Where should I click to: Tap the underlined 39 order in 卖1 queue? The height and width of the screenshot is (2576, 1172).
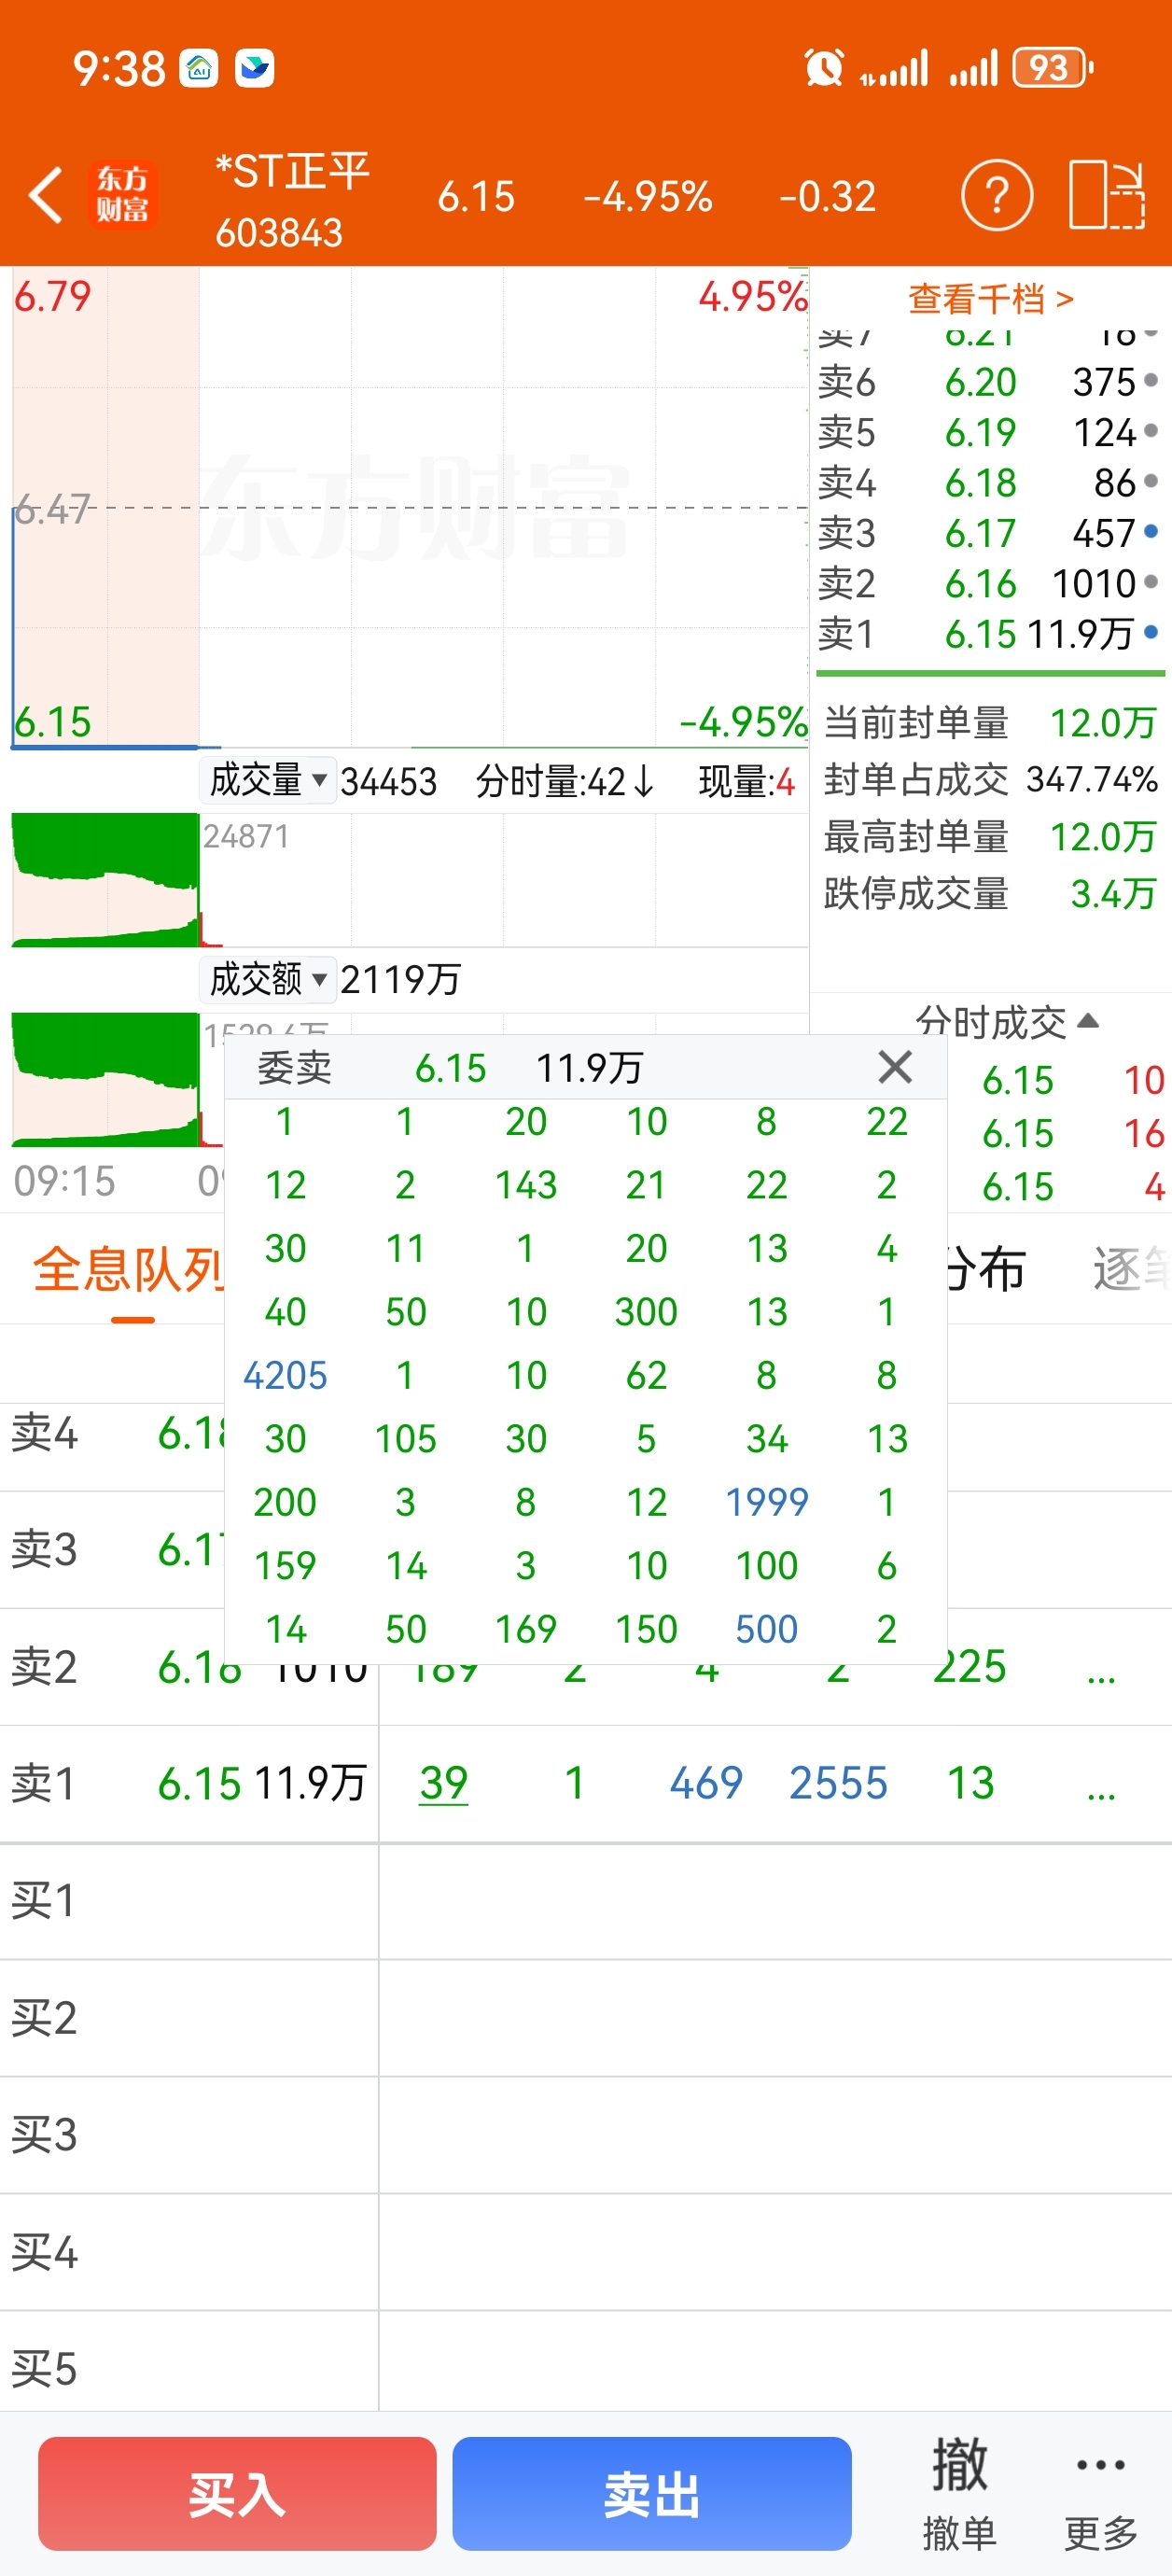pyautogui.click(x=444, y=1783)
